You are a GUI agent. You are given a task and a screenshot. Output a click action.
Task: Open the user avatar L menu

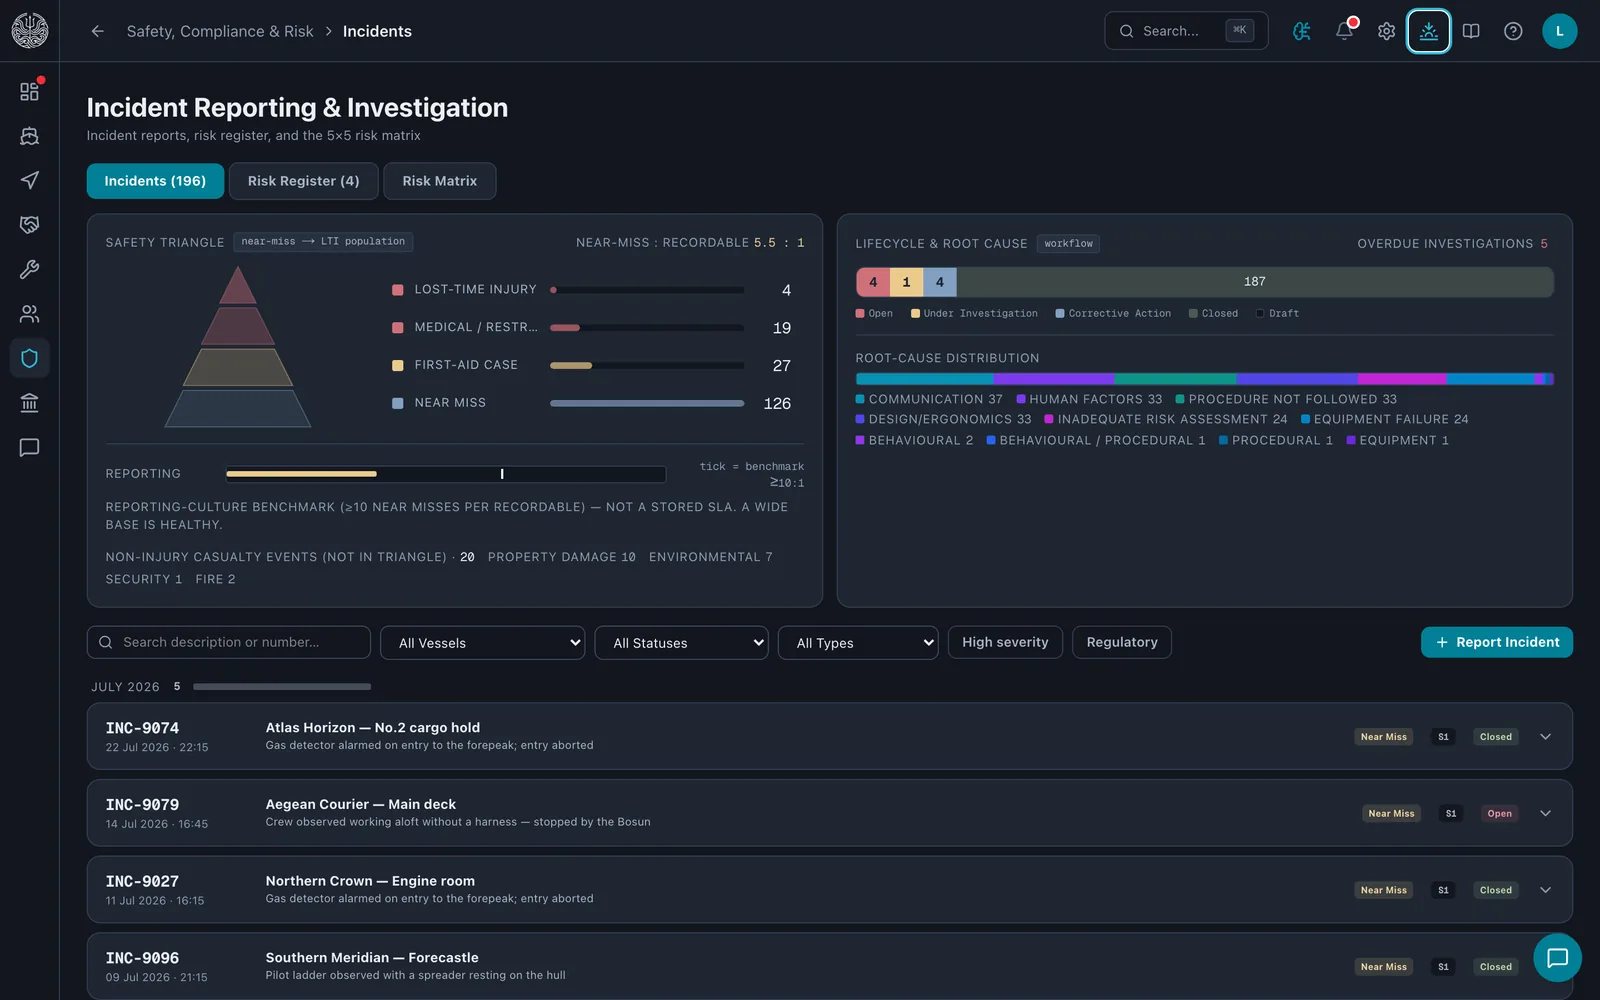pos(1559,31)
